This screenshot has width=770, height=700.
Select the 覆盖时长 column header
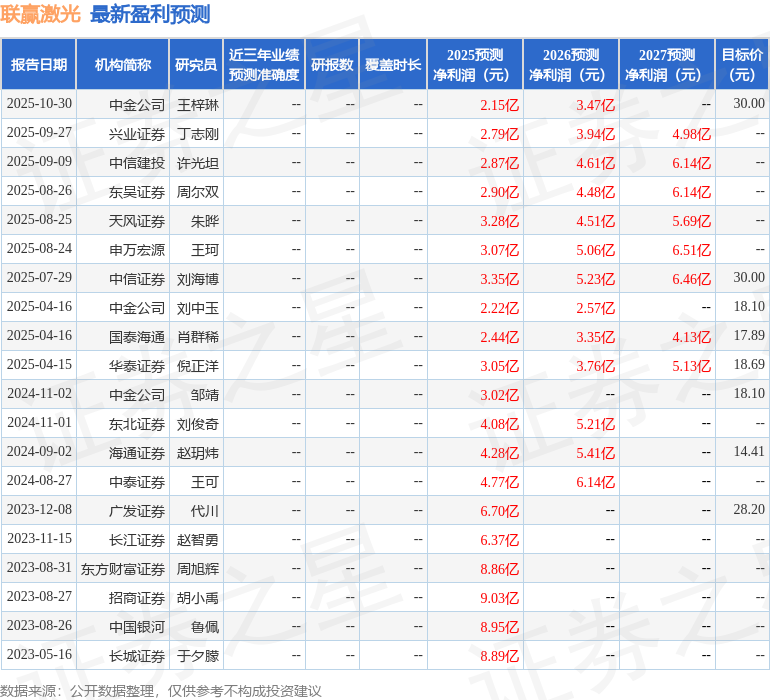(x=393, y=65)
